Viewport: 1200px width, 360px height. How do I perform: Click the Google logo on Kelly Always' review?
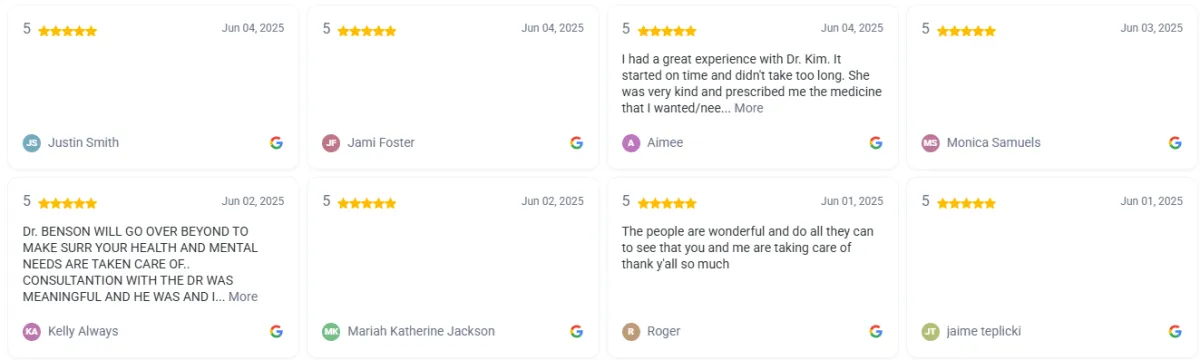point(277,331)
